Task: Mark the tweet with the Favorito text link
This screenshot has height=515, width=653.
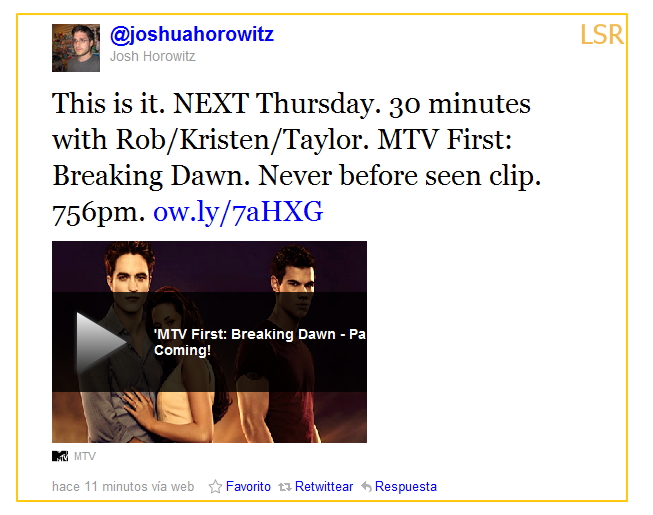Action: [x=248, y=486]
